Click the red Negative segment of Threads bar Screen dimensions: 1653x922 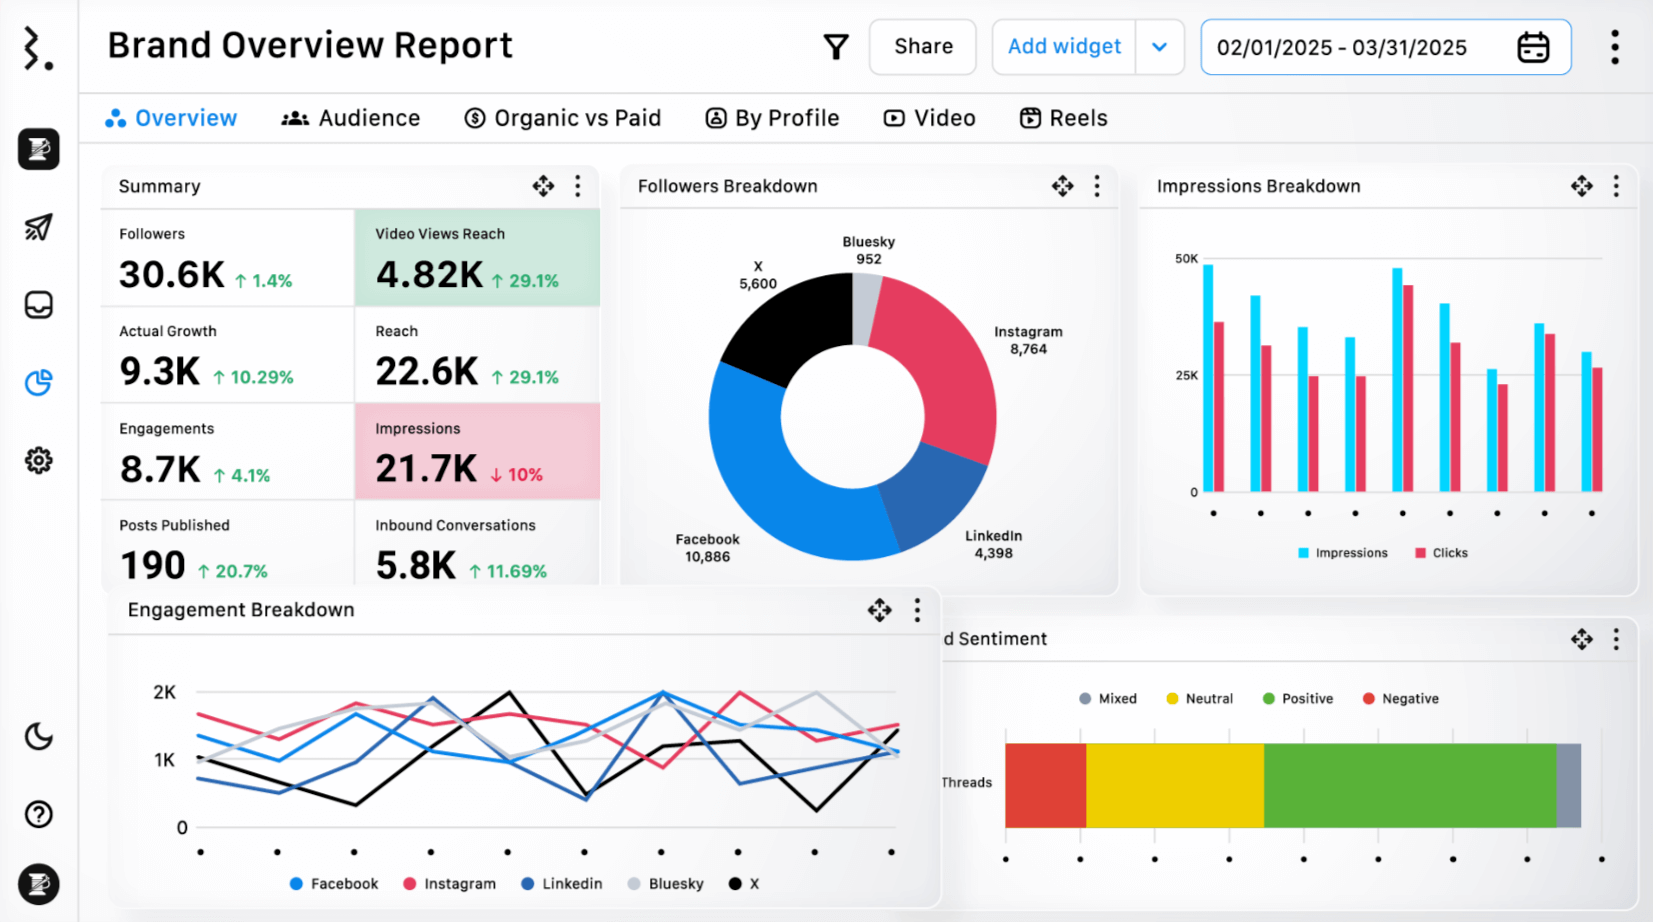1045,785
